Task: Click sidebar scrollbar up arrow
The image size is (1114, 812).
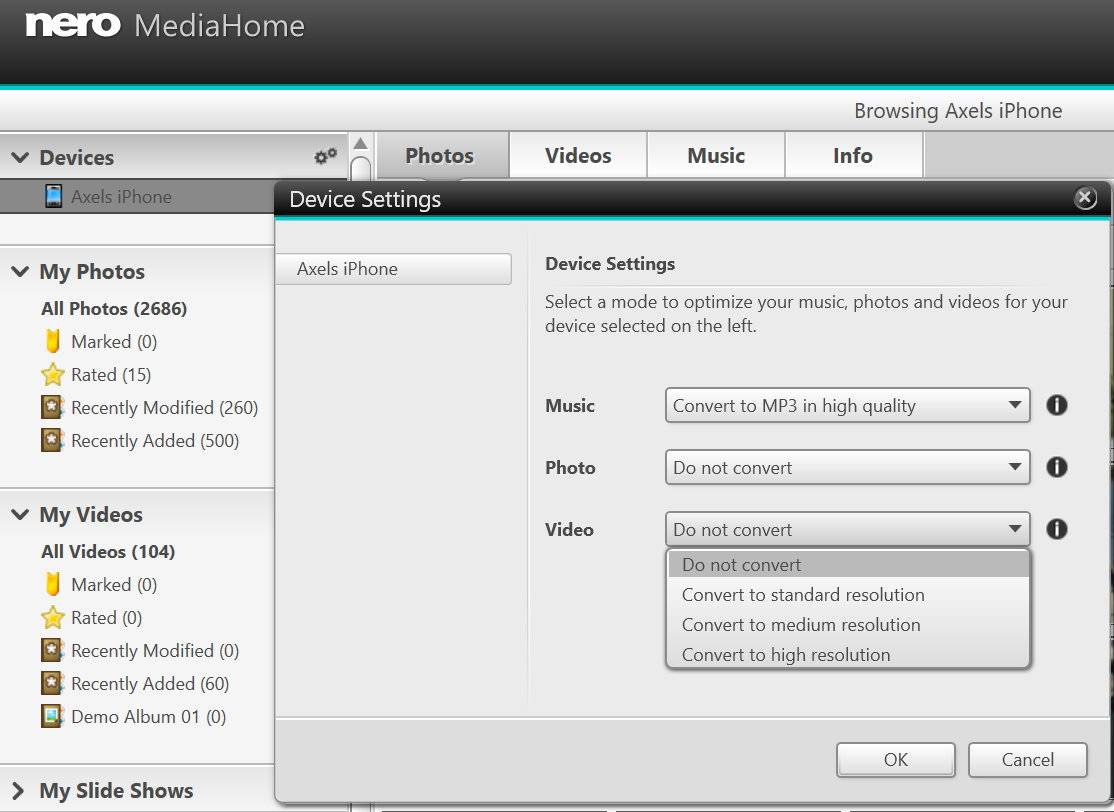Action: (361, 144)
